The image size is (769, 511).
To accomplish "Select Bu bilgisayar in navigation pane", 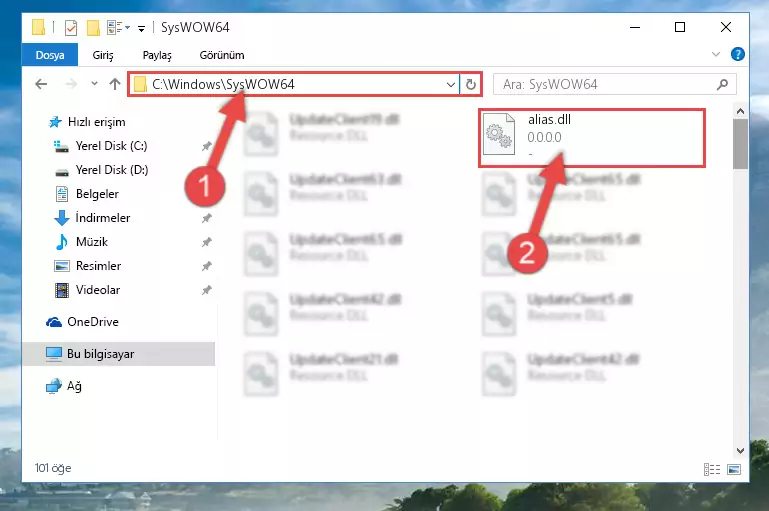I will [x=119, y=354].
